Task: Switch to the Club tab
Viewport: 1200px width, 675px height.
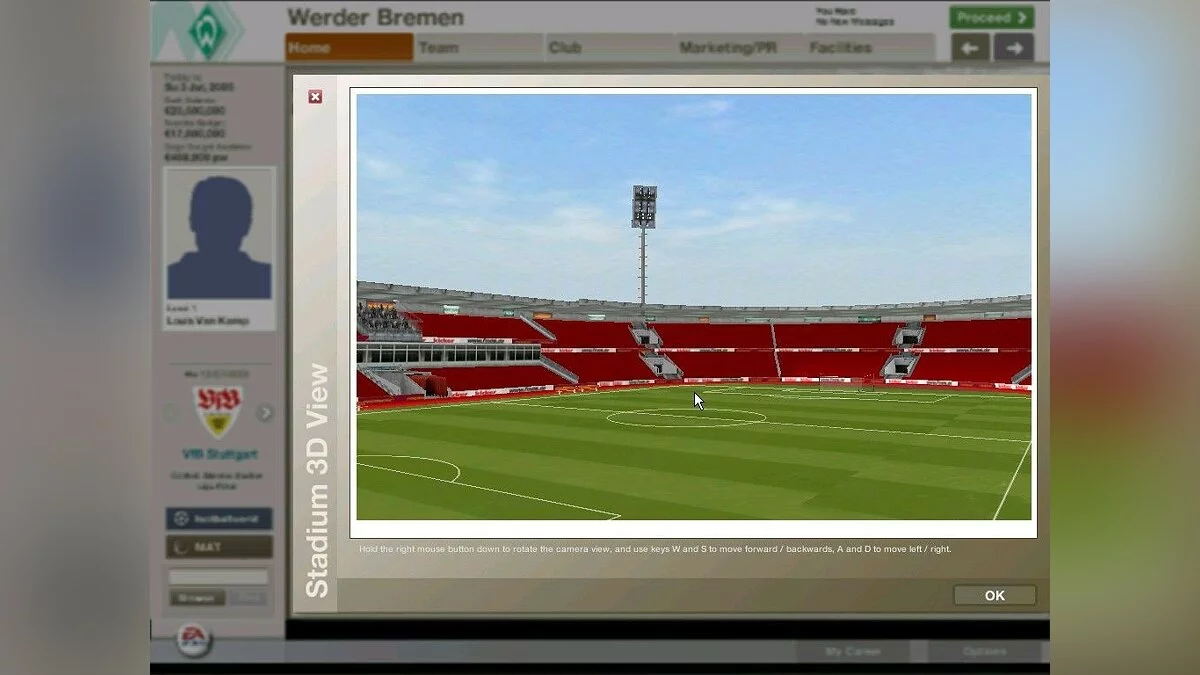Action: pyautogui.click(x=609, y=47)
